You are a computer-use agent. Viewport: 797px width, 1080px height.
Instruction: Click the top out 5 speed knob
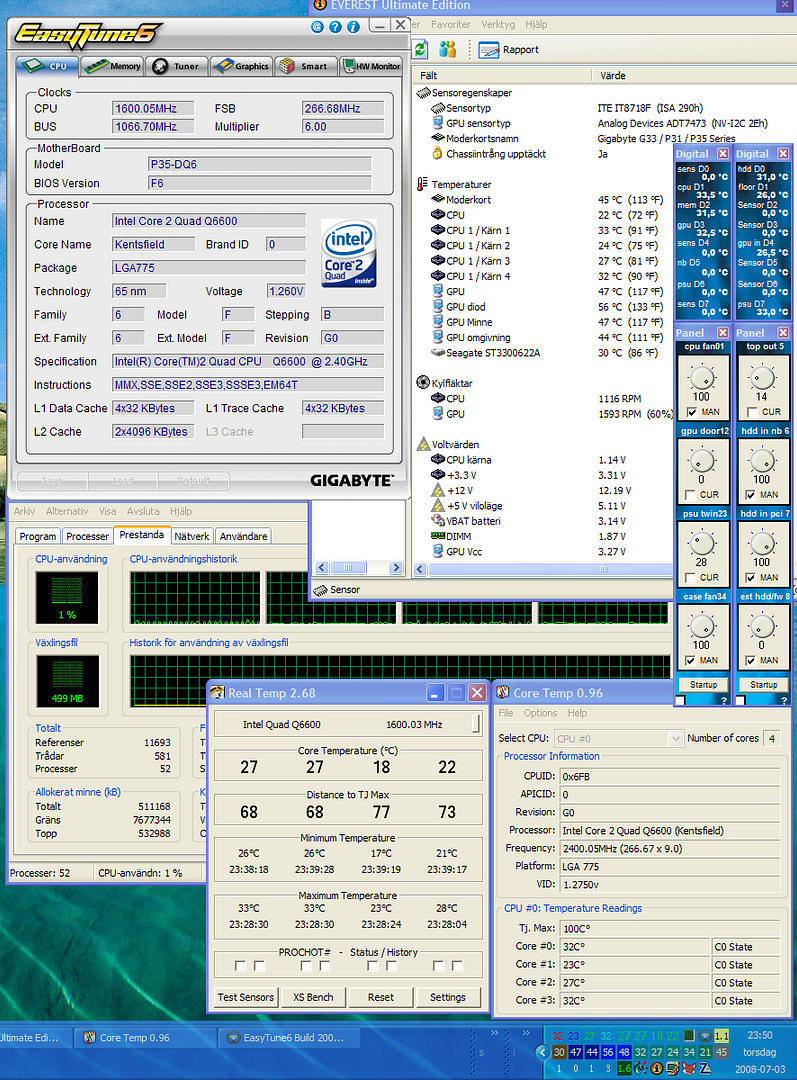coord(763,377)
